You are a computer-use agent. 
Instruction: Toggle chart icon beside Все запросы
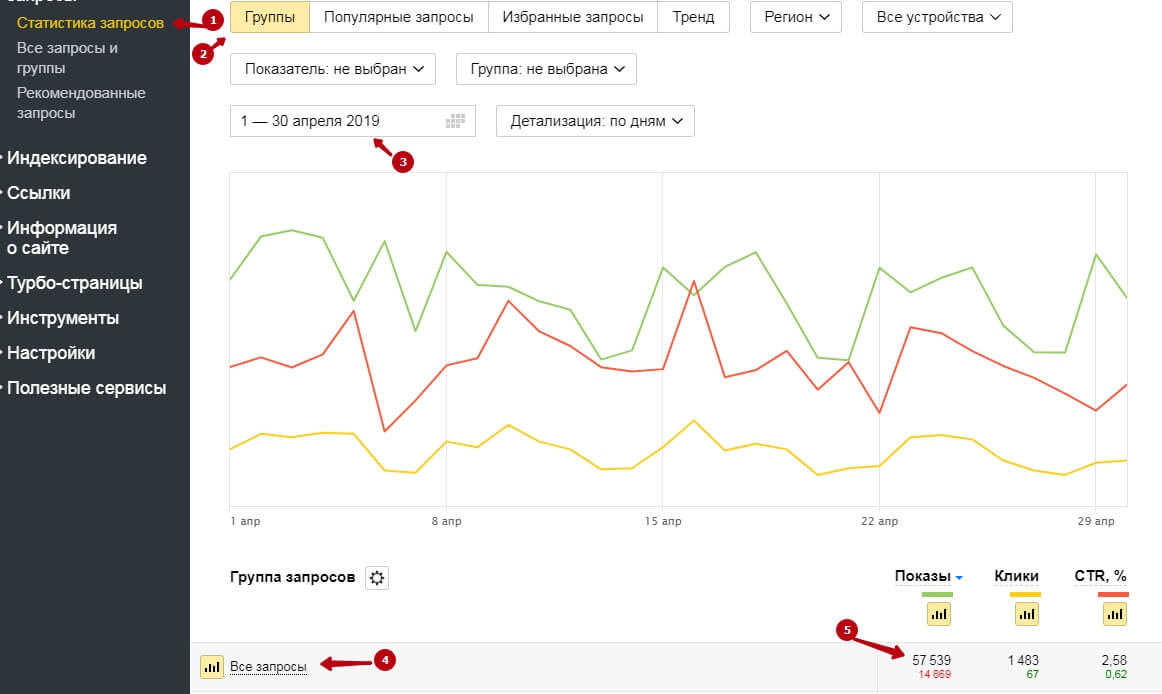tap(212, 667)
